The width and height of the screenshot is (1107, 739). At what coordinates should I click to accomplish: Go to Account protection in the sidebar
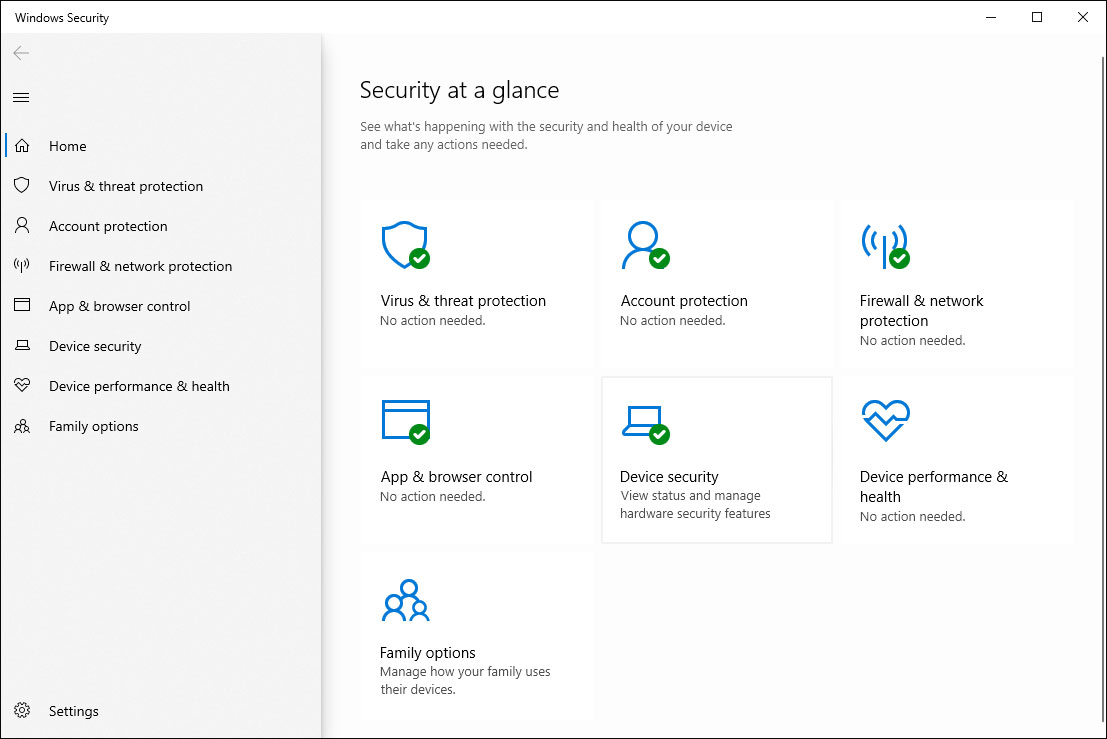(108, 226)
